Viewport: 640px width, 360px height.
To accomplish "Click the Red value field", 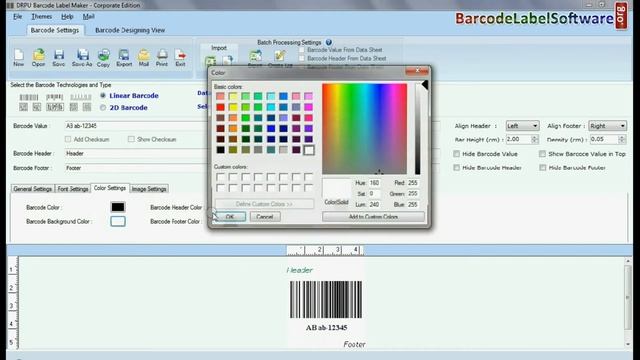I will (413, 183).
